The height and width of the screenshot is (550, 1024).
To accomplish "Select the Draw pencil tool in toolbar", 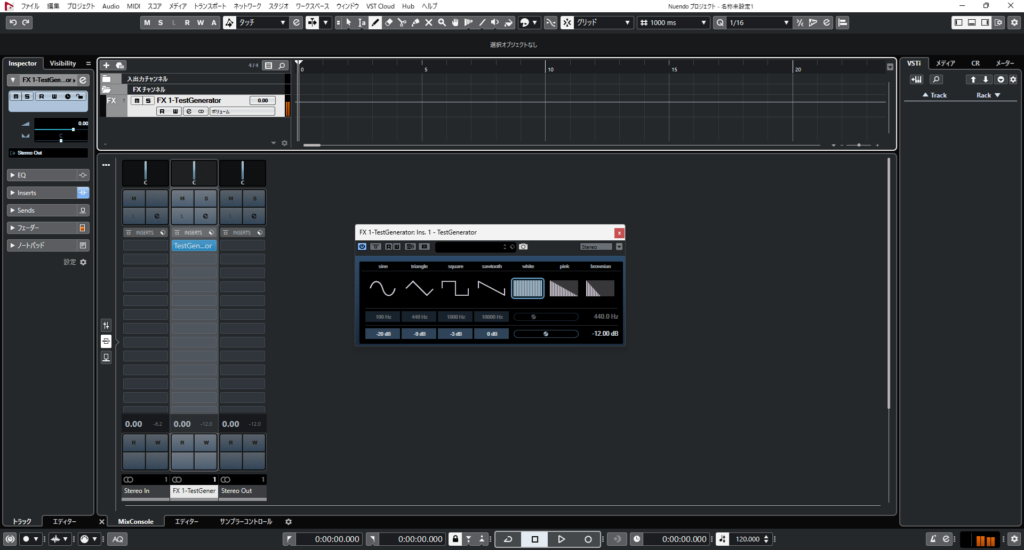I will tap(375, 22).
